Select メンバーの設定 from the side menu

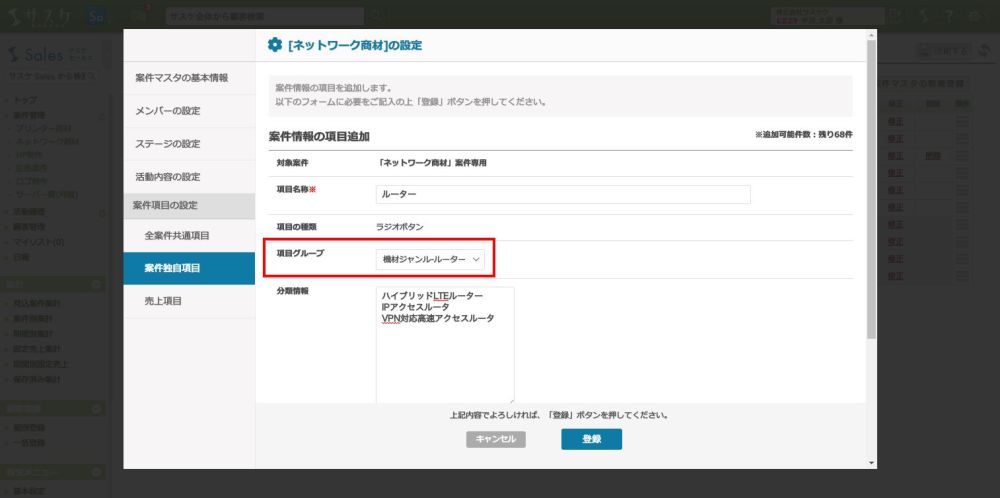(x=167, y=111)
